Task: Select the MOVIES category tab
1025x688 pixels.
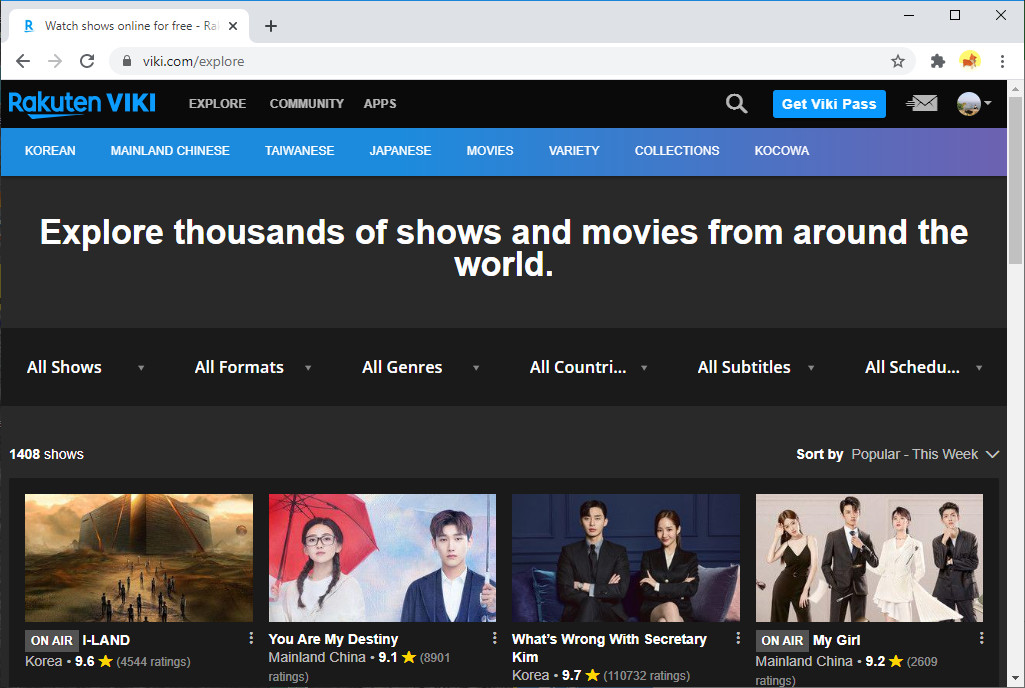Action: coord(490,151)
